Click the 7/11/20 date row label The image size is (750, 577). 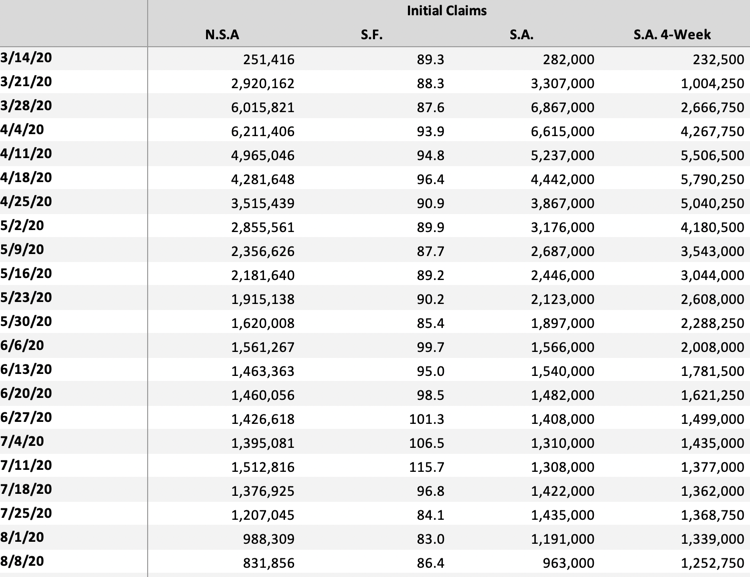(27, 466)
